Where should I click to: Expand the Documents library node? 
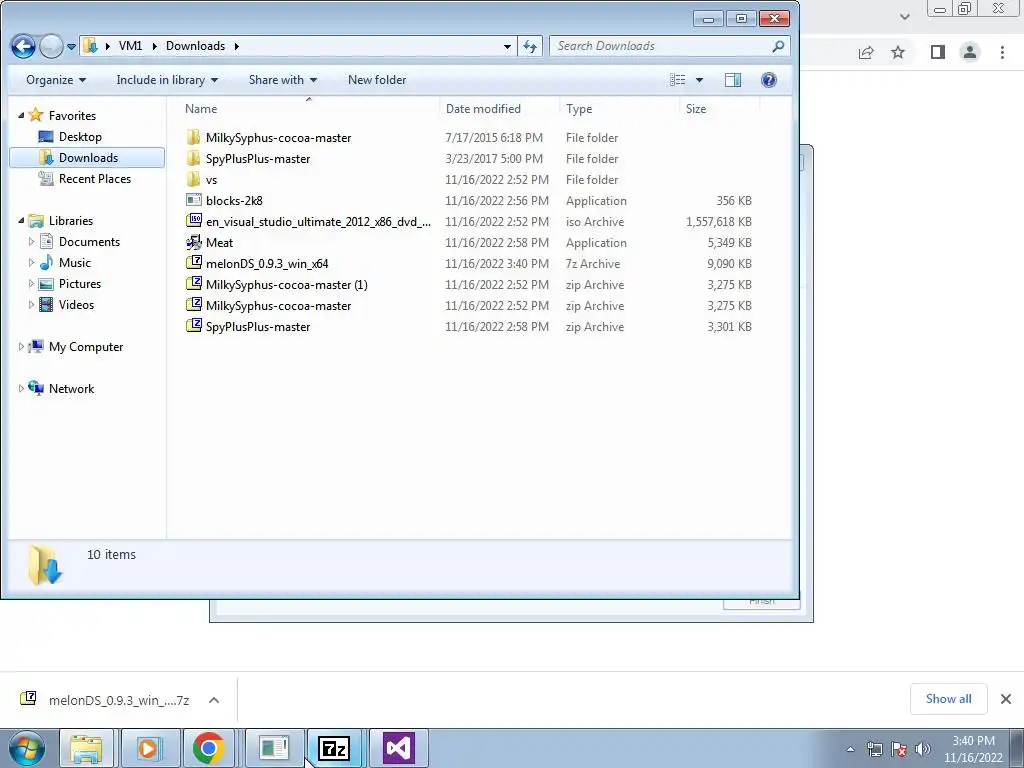click(31, 242)
